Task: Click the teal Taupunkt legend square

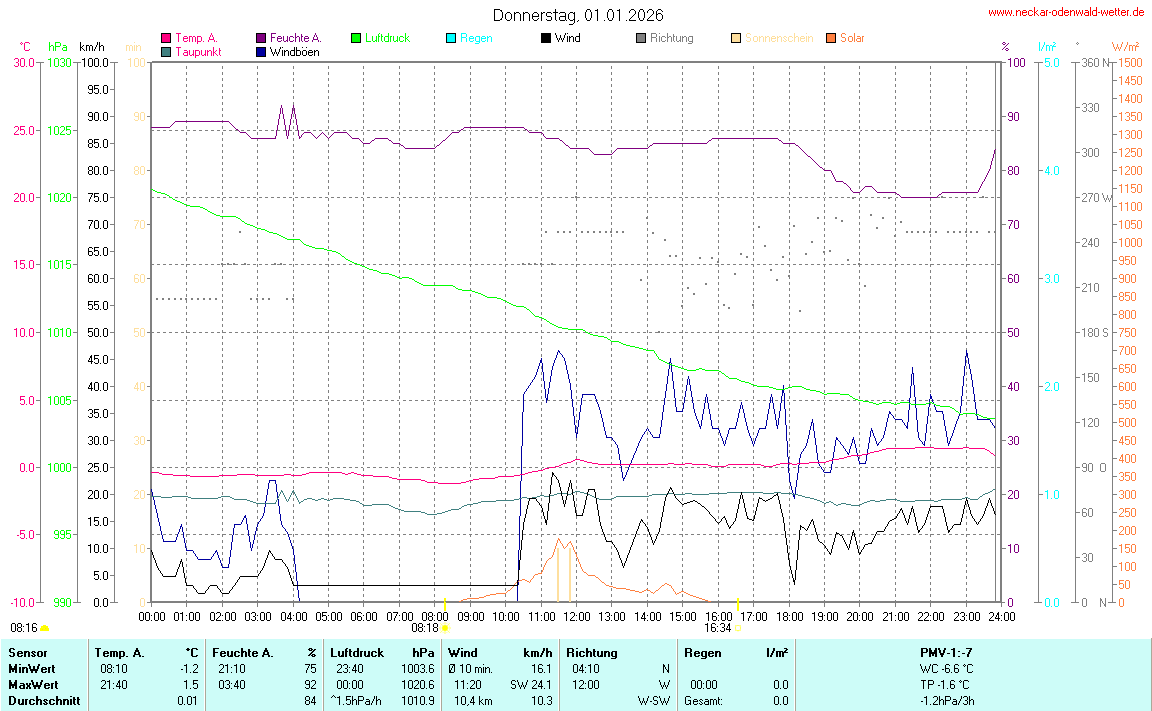Action: point(166,52)
